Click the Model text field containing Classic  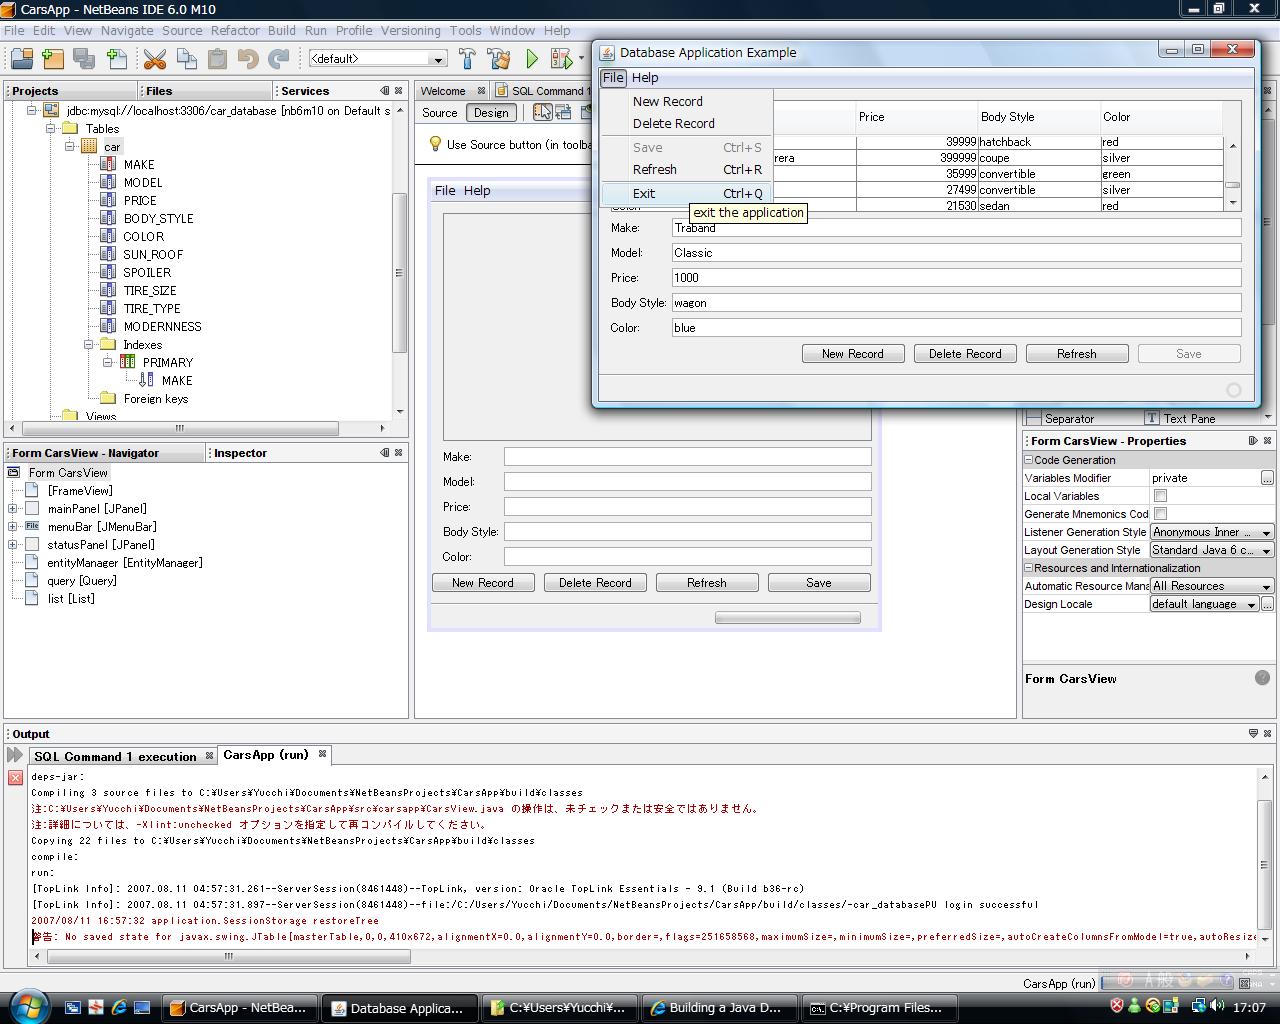955,253
